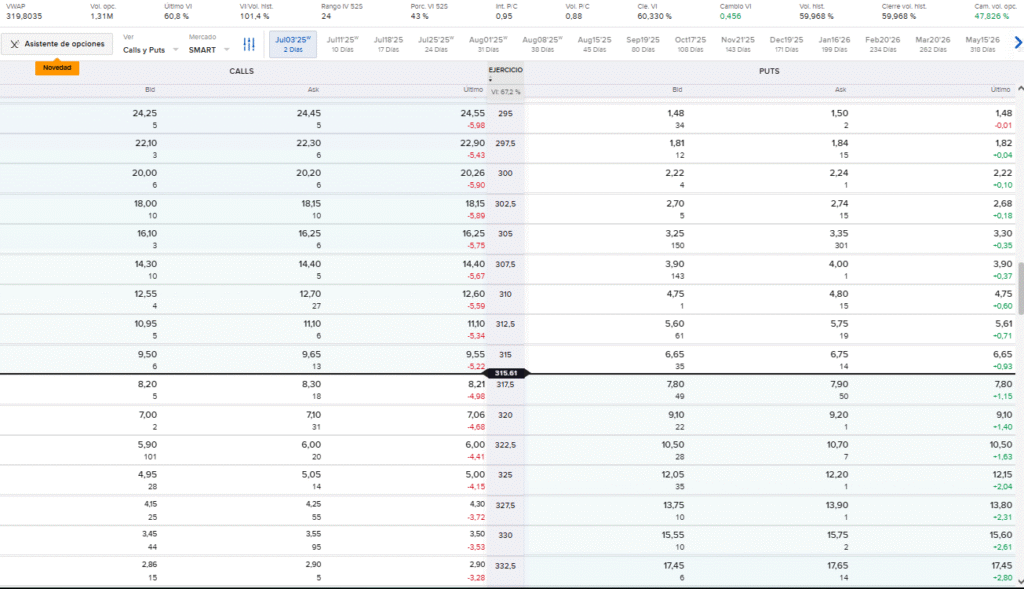Open the Asistente de opciones button
The image size is (1024, 589).
(56, 44)
